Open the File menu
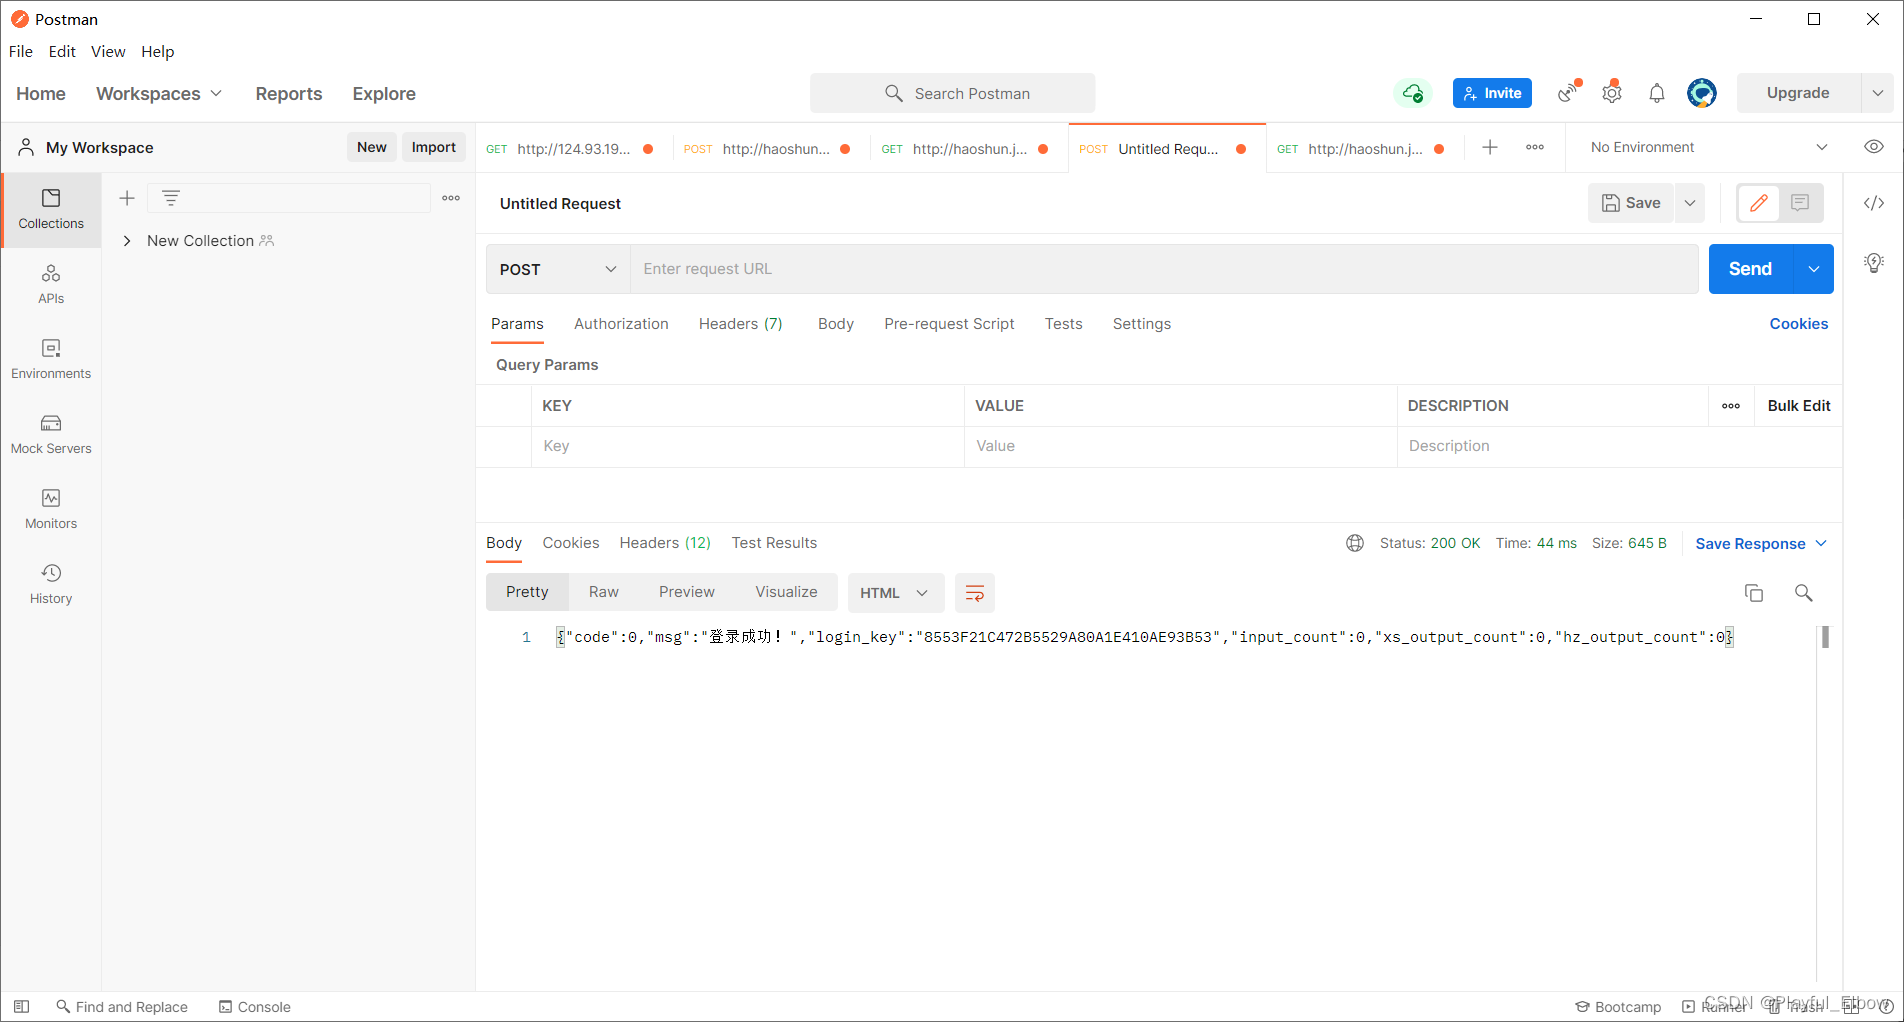Image resolution: width=1904 pixels, height=1022 pixels. click(x=21, y=52)
